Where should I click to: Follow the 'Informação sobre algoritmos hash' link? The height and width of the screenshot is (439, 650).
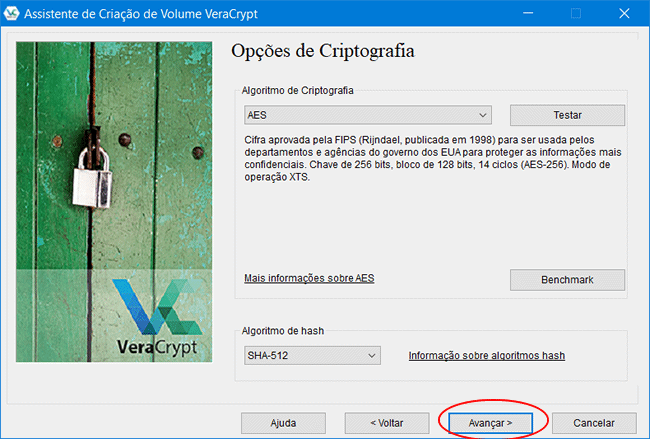pos(487,355)
